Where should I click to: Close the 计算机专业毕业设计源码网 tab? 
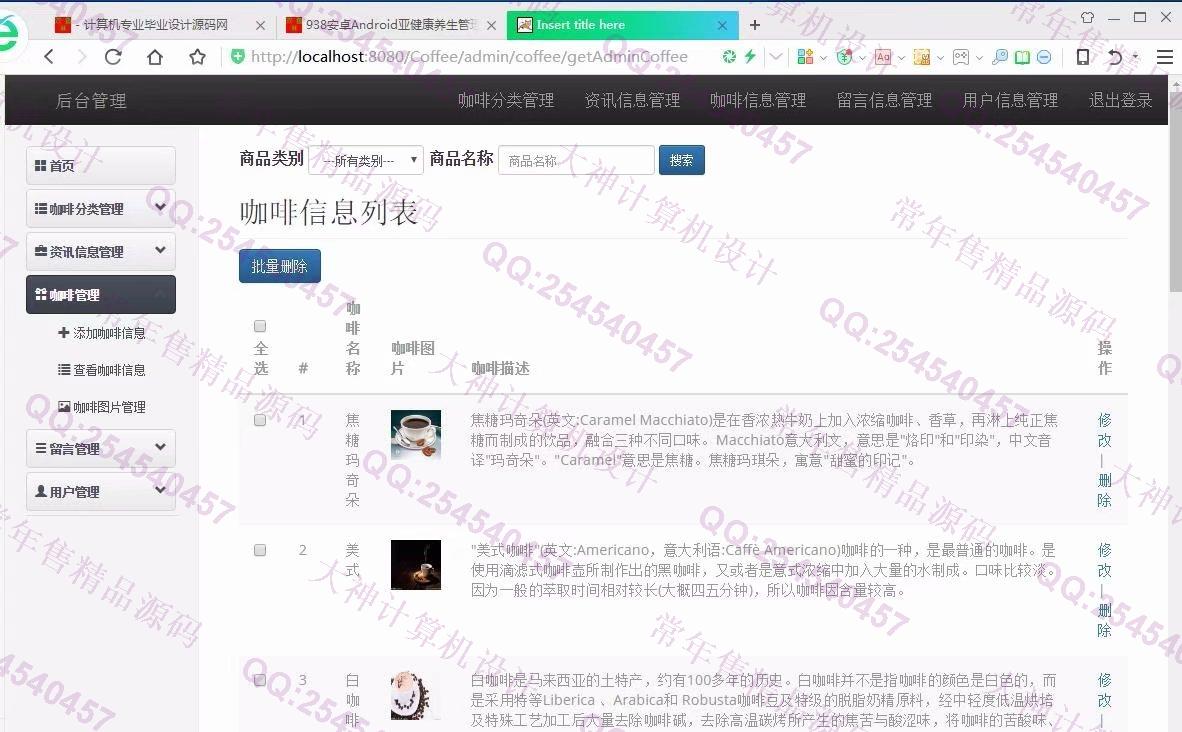pos(260,25)
